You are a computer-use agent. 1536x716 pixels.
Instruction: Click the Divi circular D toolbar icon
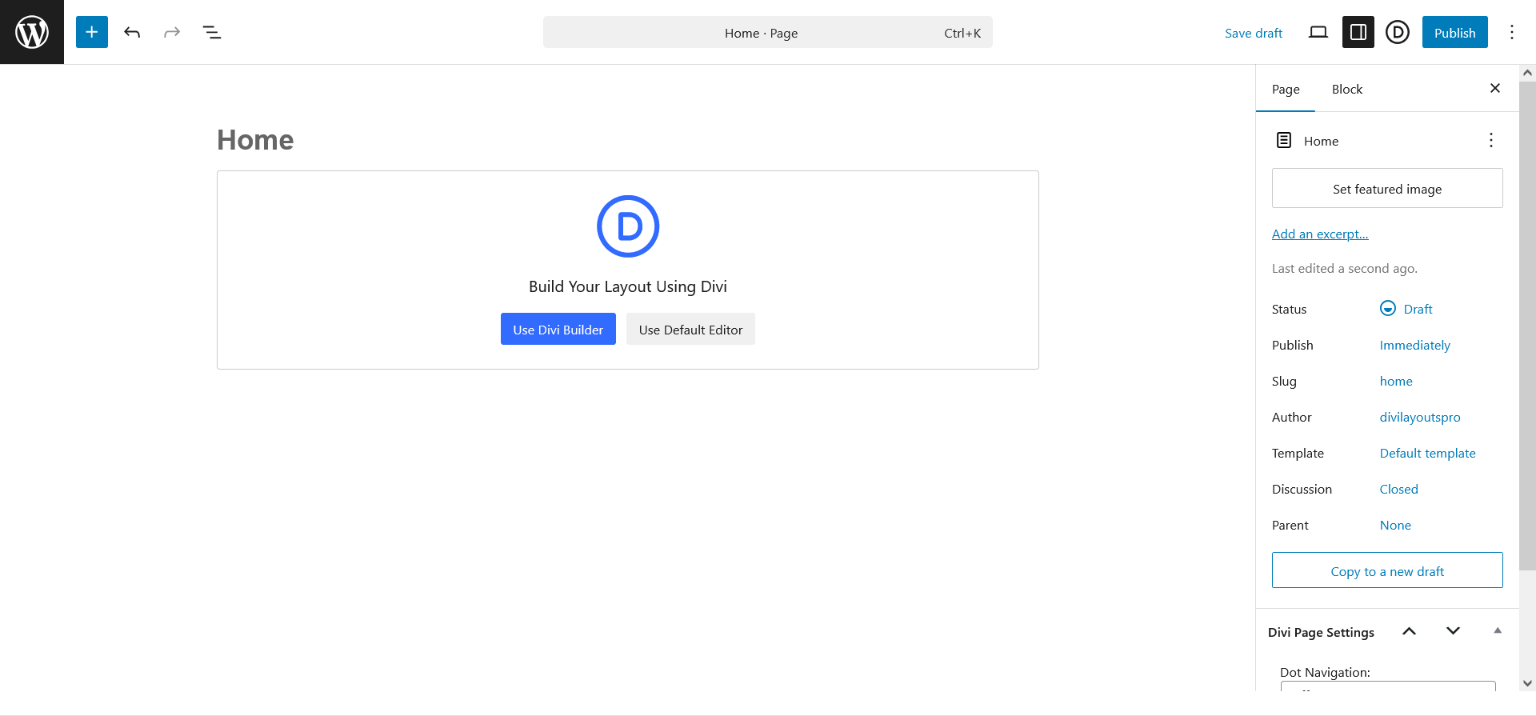pos(1398,32)
